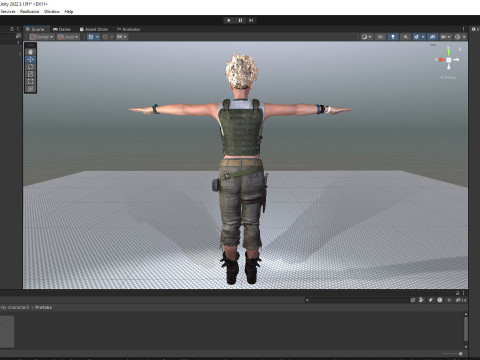Toggle scene audio speaker

coord(405,37)
